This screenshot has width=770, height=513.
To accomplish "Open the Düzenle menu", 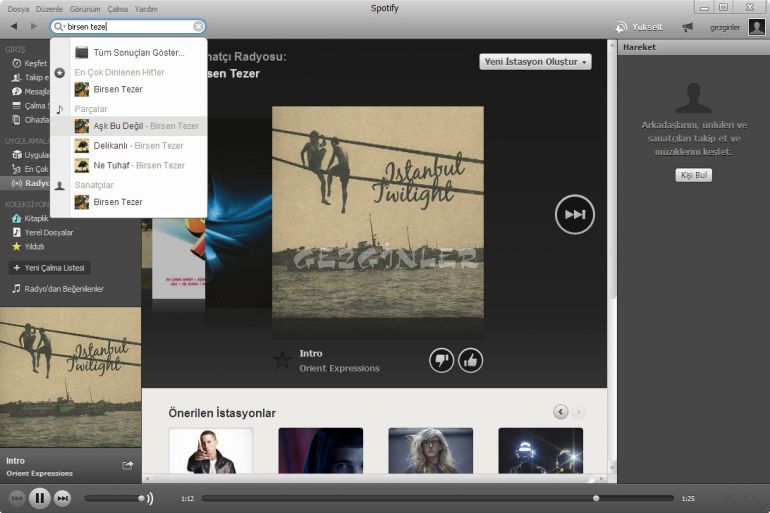I will [49, 9].
